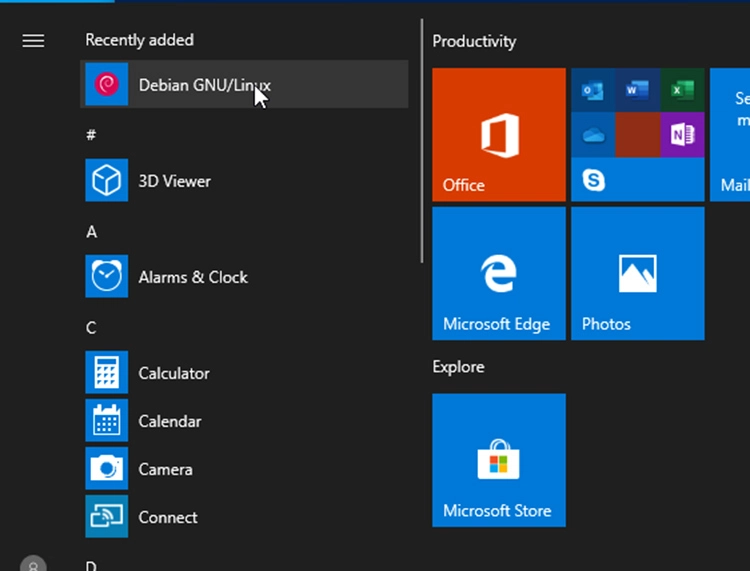Click the Camera label text
This screenshot has width=750, height=571.
pyautogui.click(x=165, y=469)
